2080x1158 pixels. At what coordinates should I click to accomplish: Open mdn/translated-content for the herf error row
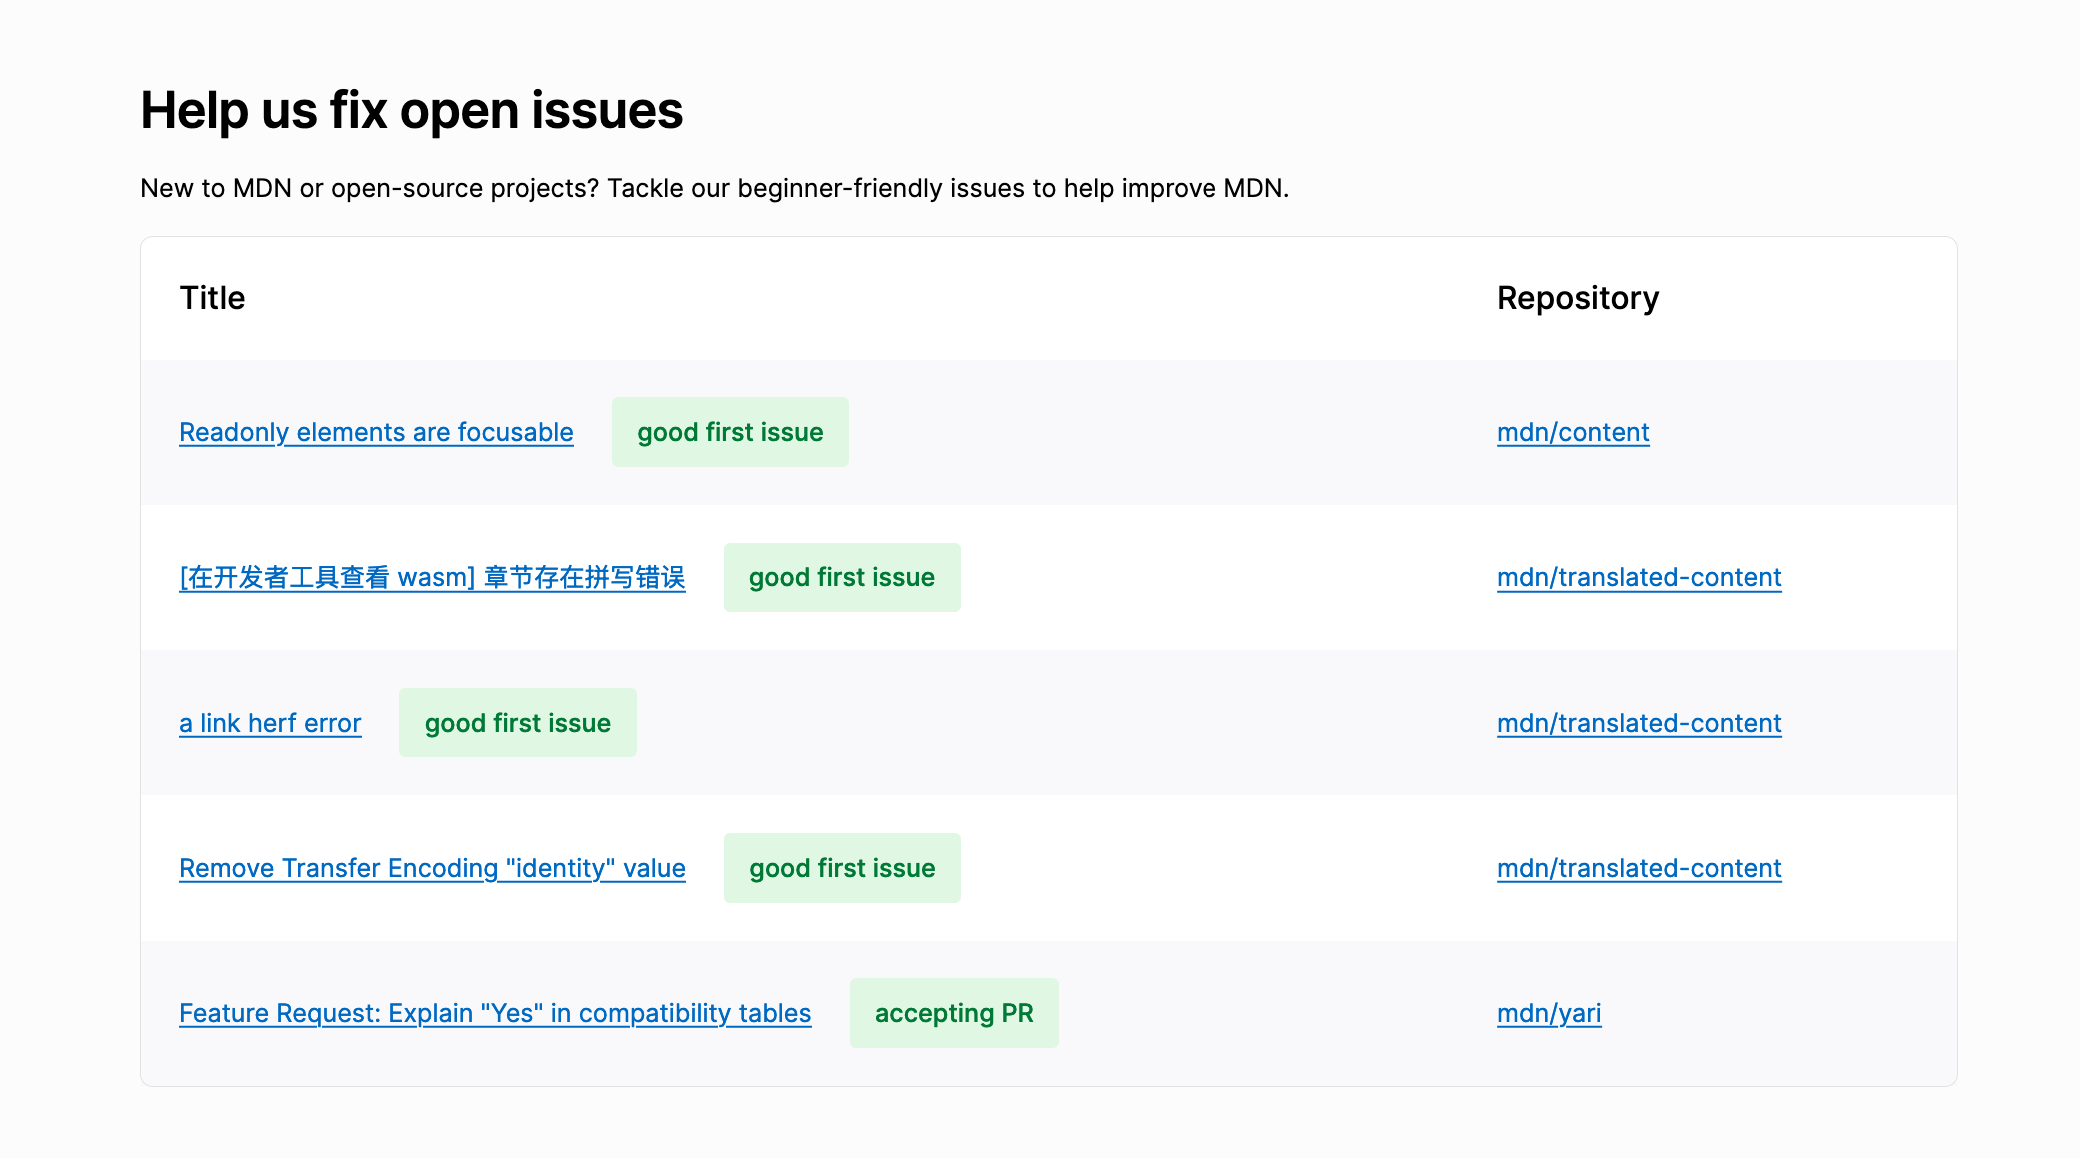click(1639, 722)
